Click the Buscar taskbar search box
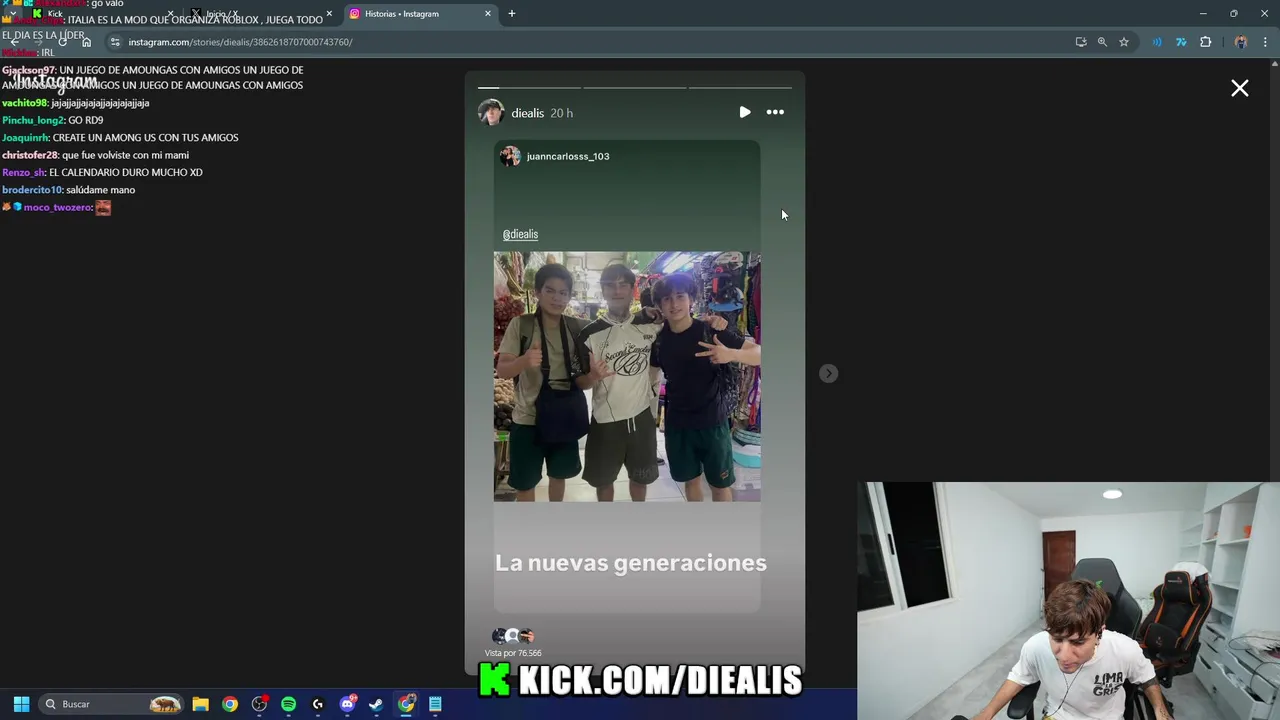 coord(112,704)
